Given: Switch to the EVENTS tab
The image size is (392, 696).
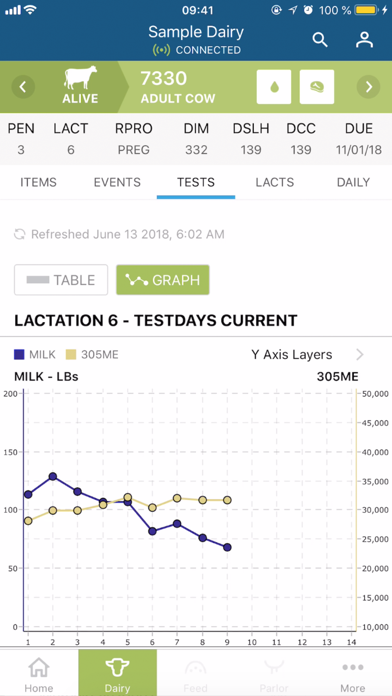Looking at the screenshot, I should pos(117,182).
